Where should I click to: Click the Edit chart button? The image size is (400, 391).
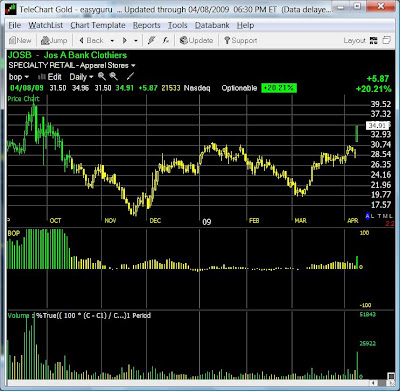[x=50, y=77]
